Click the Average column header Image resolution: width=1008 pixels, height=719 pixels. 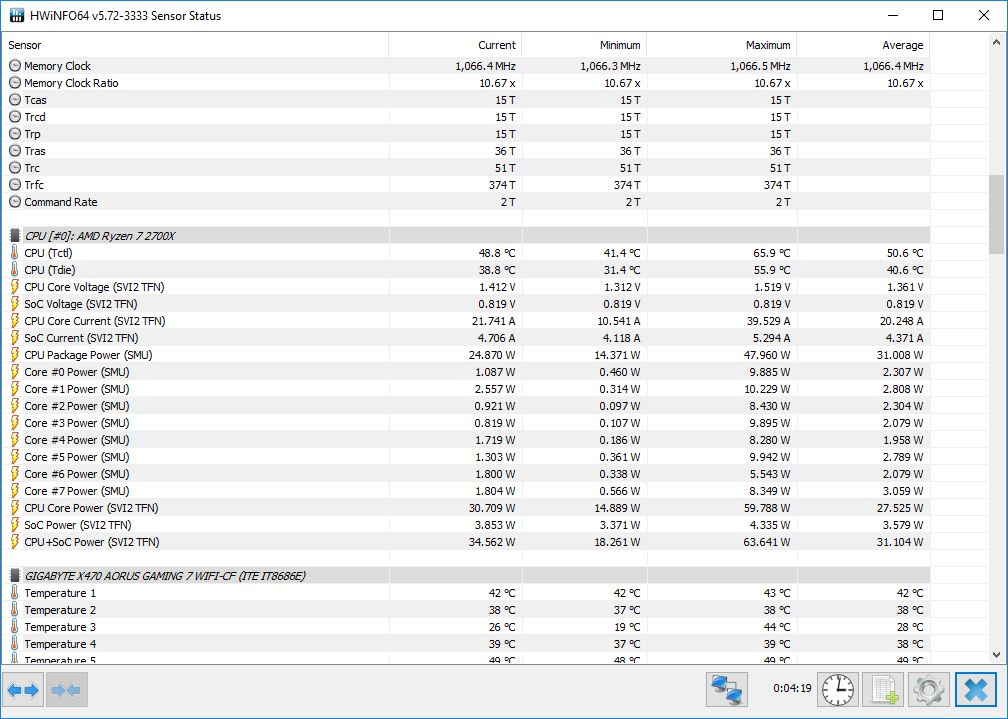click(863, 45)
